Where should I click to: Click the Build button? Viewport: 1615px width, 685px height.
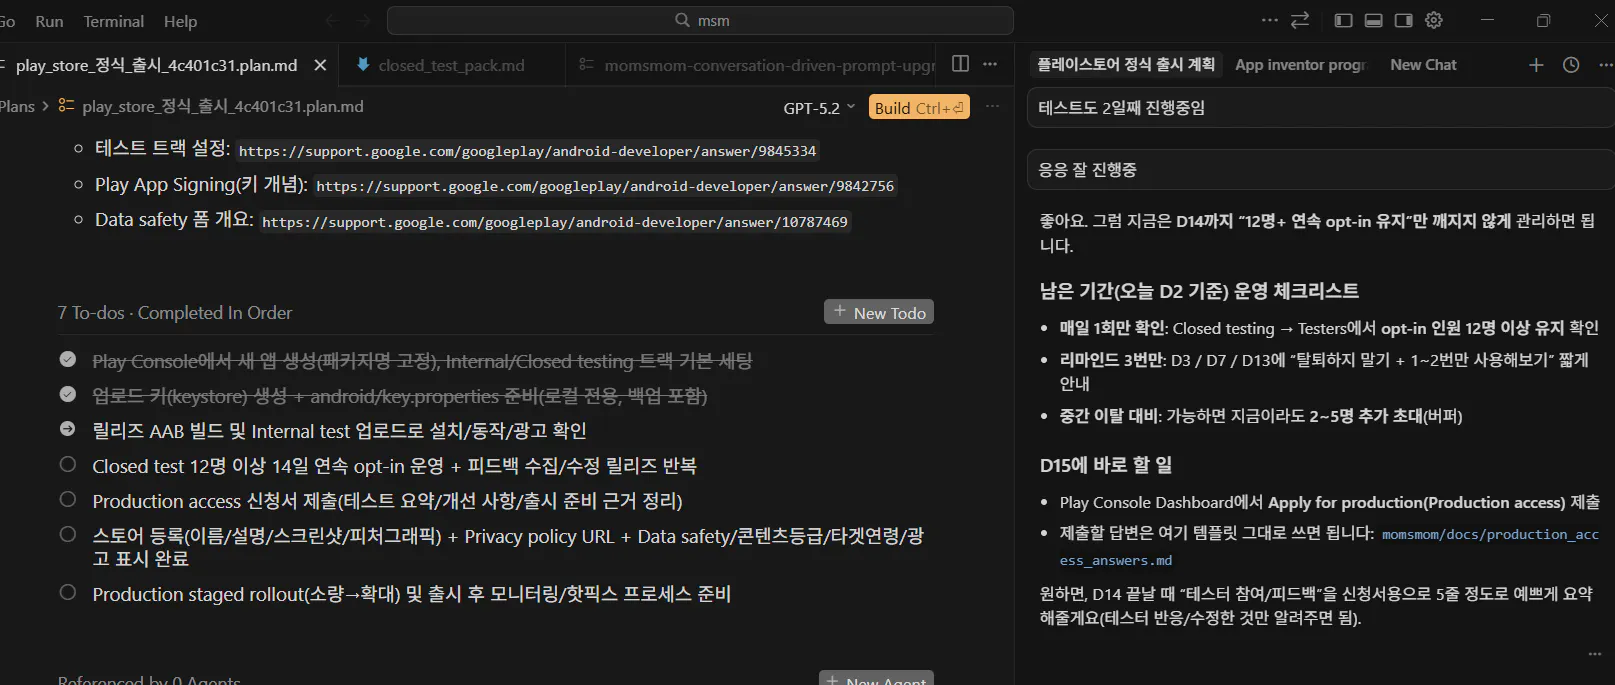[x=919, y=108]
